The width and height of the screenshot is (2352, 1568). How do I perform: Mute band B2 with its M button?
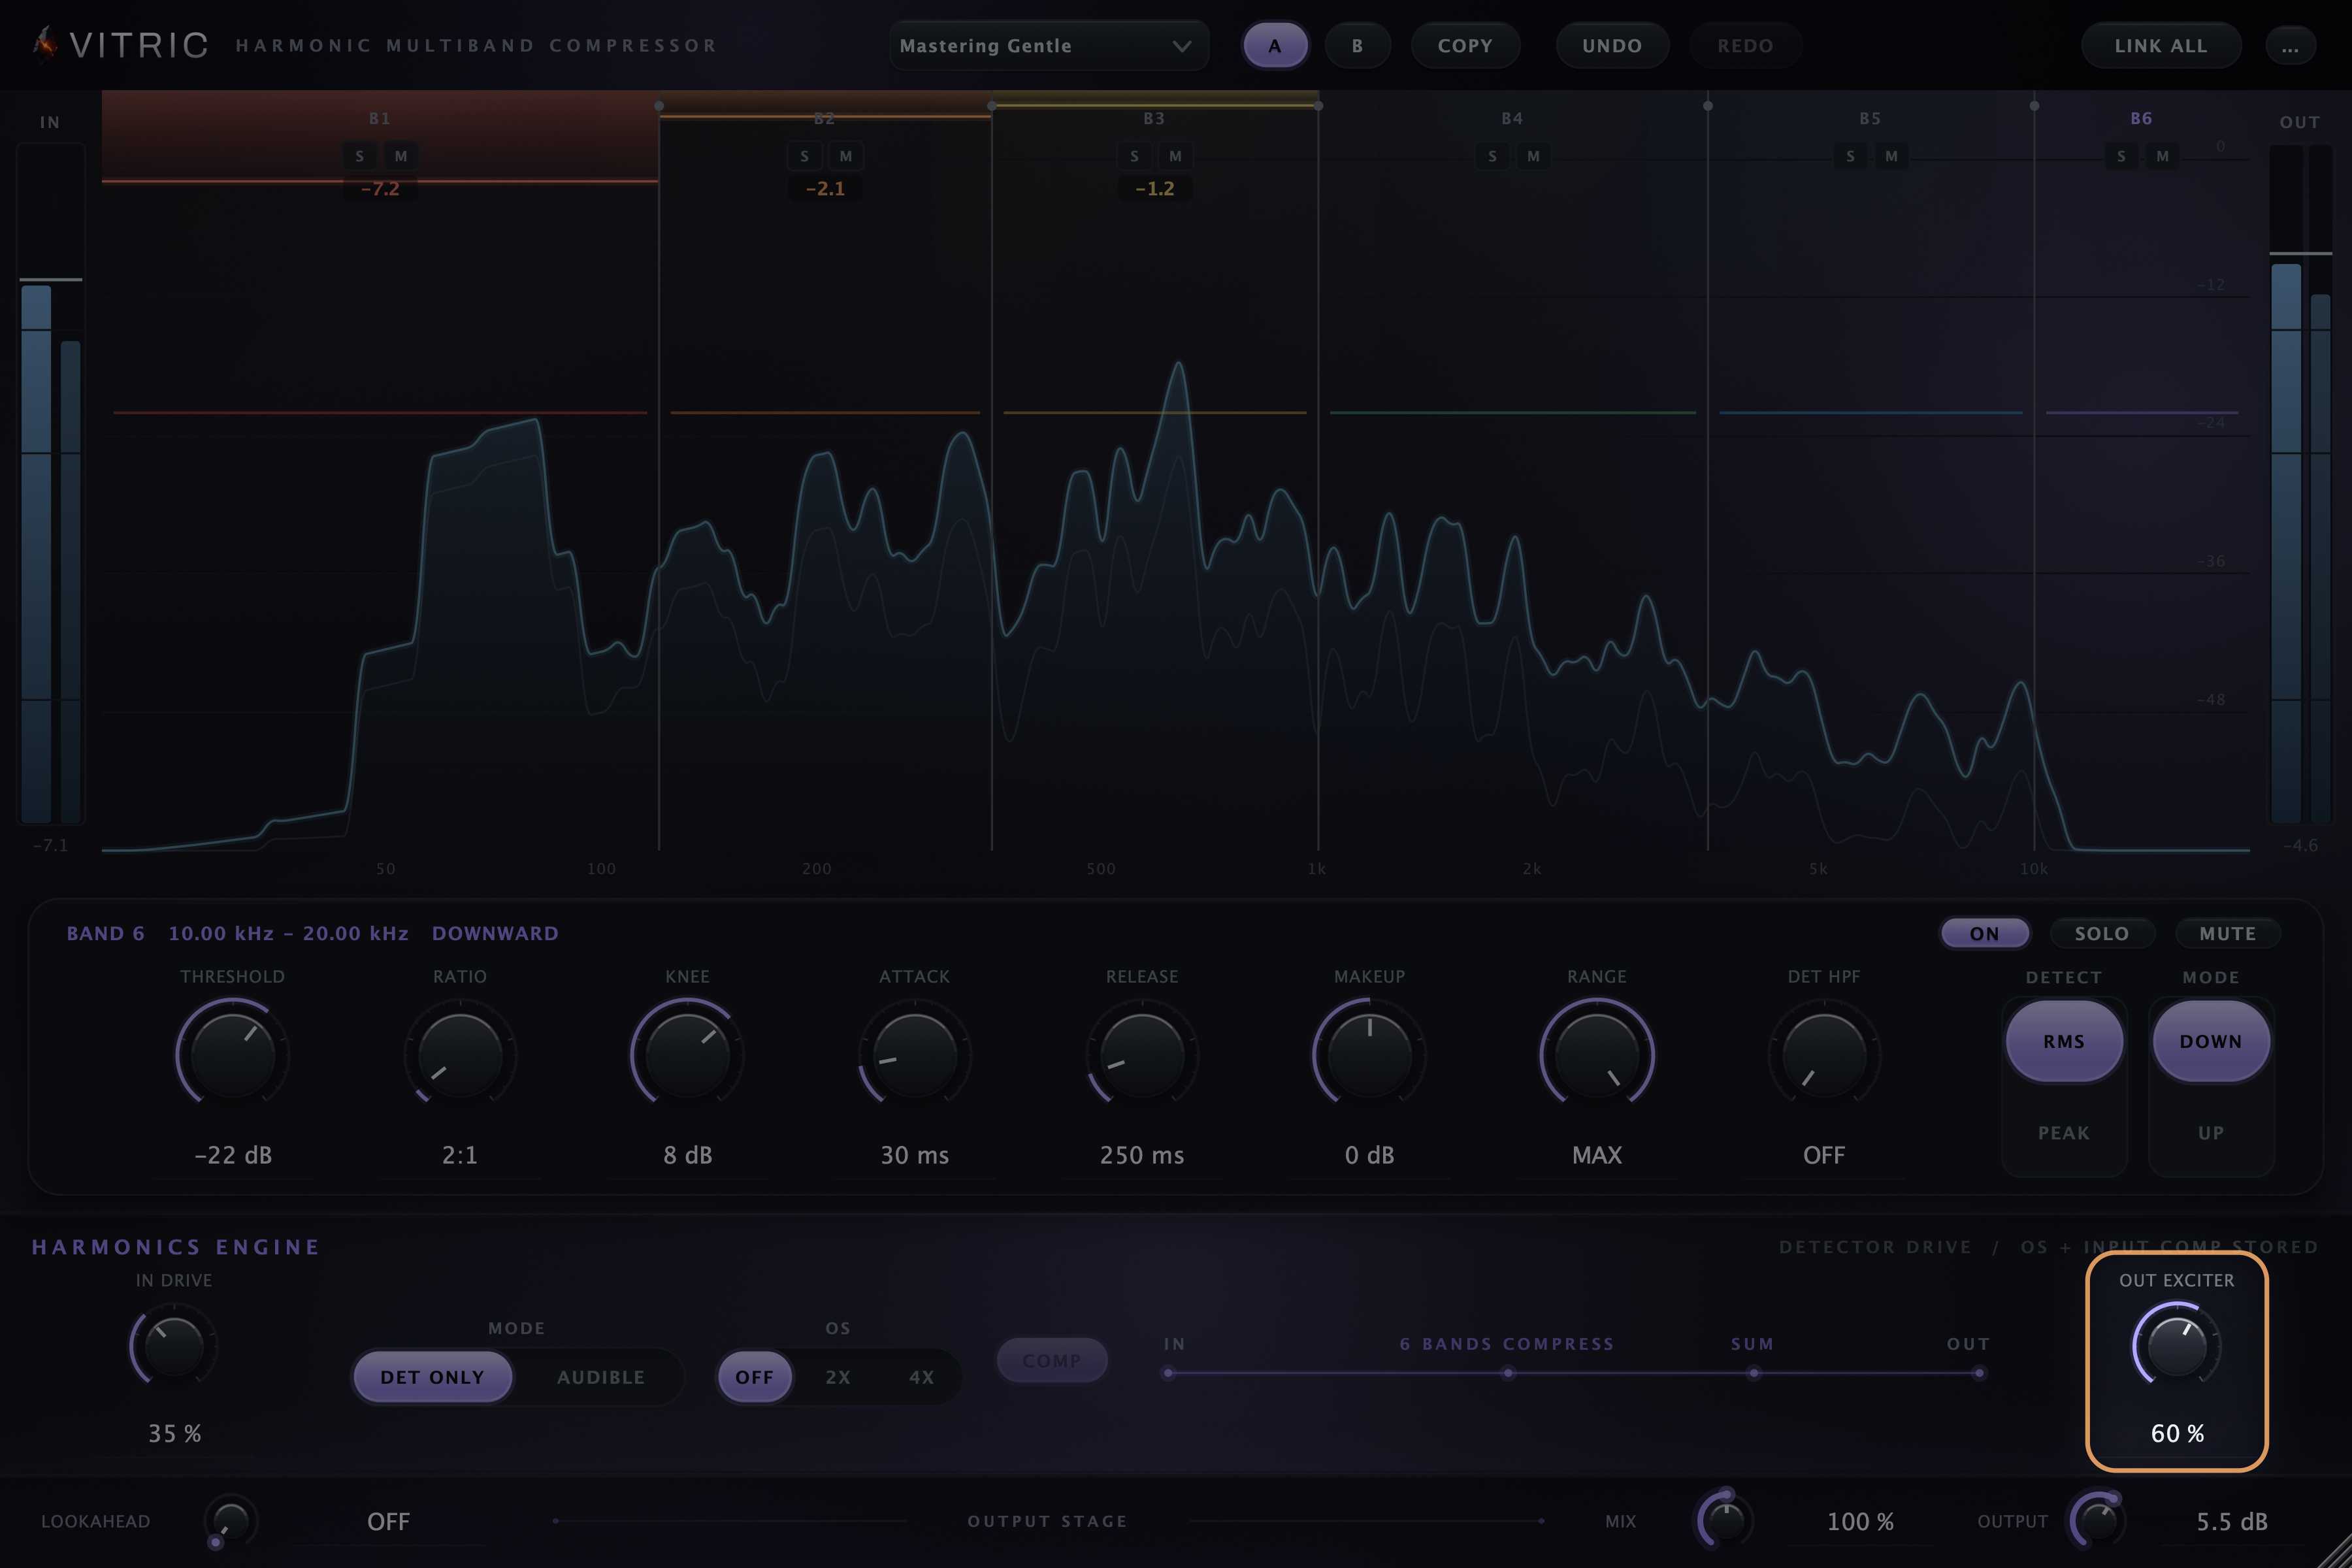point(846,156)
